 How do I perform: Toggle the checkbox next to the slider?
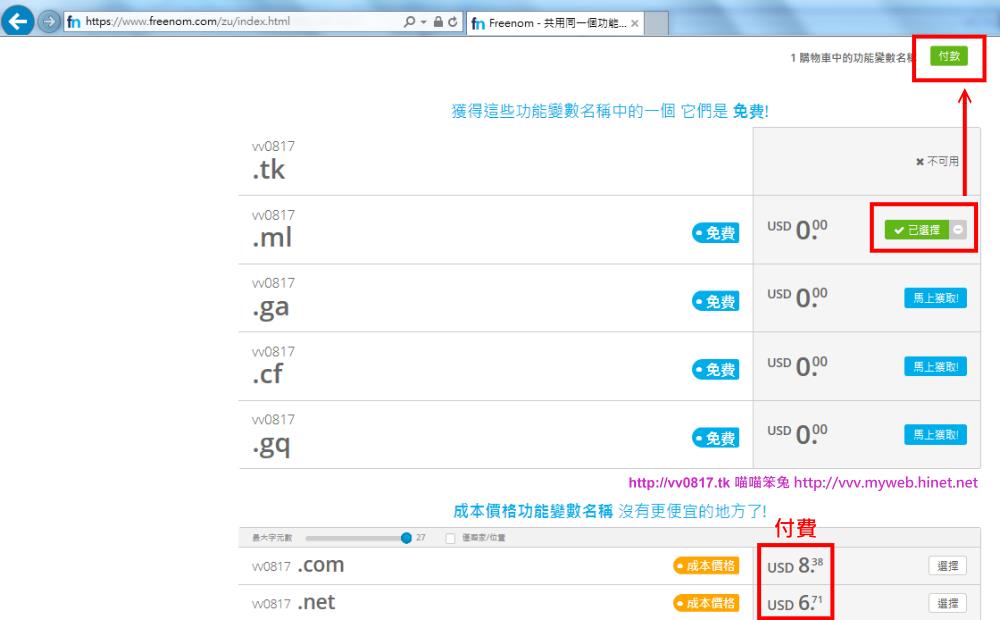pyautogui.click(x=450, y=538)
